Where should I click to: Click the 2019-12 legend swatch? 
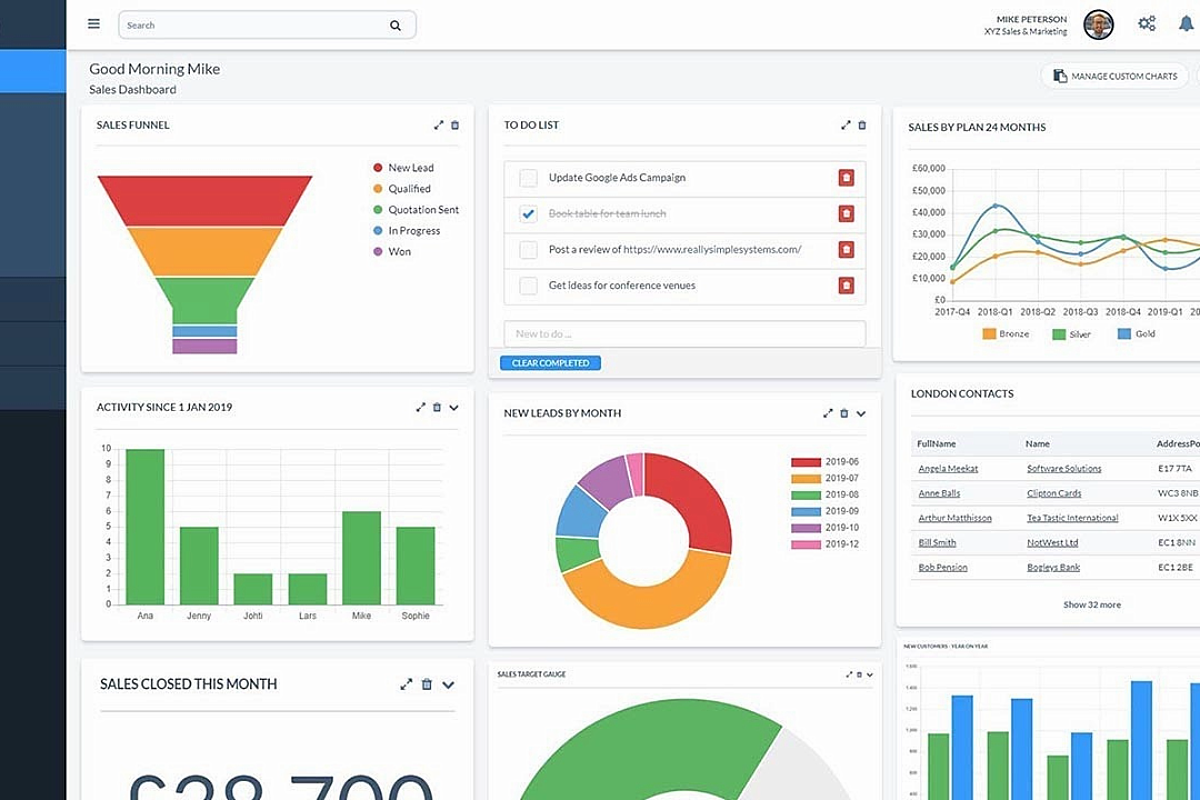click(x=806, y=544)
